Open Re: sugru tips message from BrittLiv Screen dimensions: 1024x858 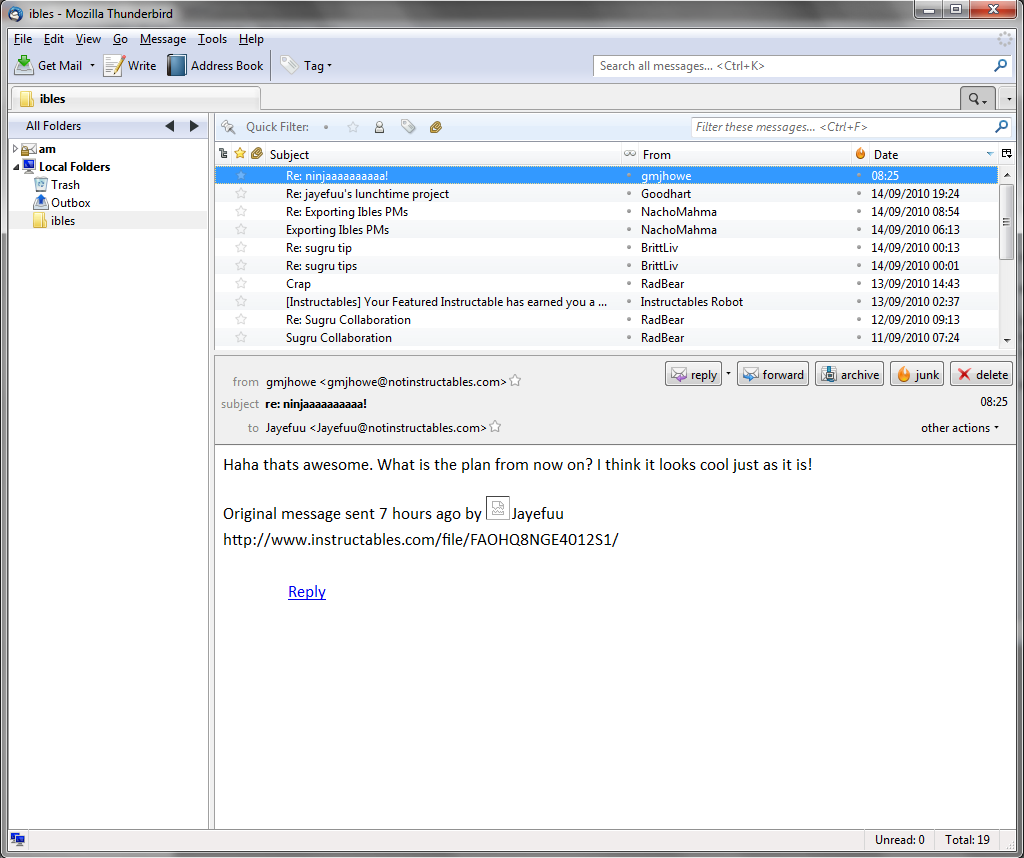pyautogui.click(x=607, y=266)
